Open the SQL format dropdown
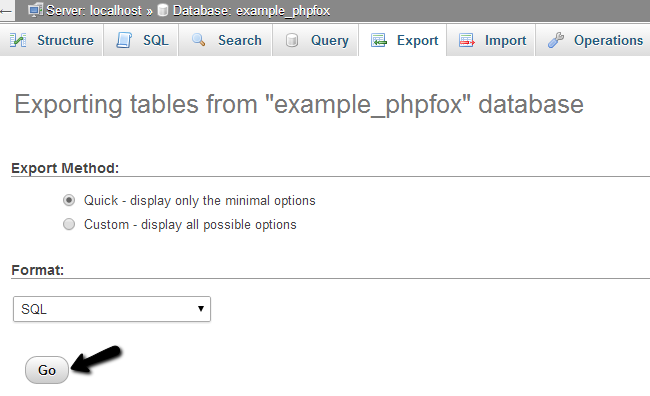Screen dimensions: 650x396 [112, 309]
